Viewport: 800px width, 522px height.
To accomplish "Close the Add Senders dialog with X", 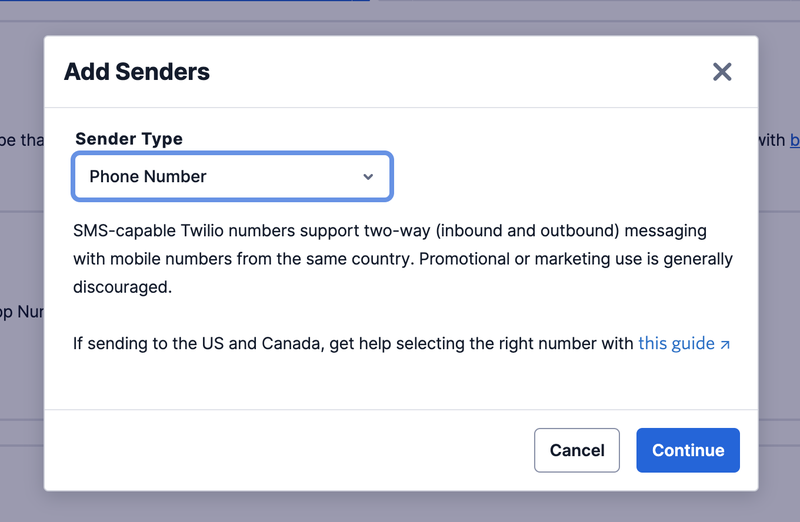I will [722, 72].
